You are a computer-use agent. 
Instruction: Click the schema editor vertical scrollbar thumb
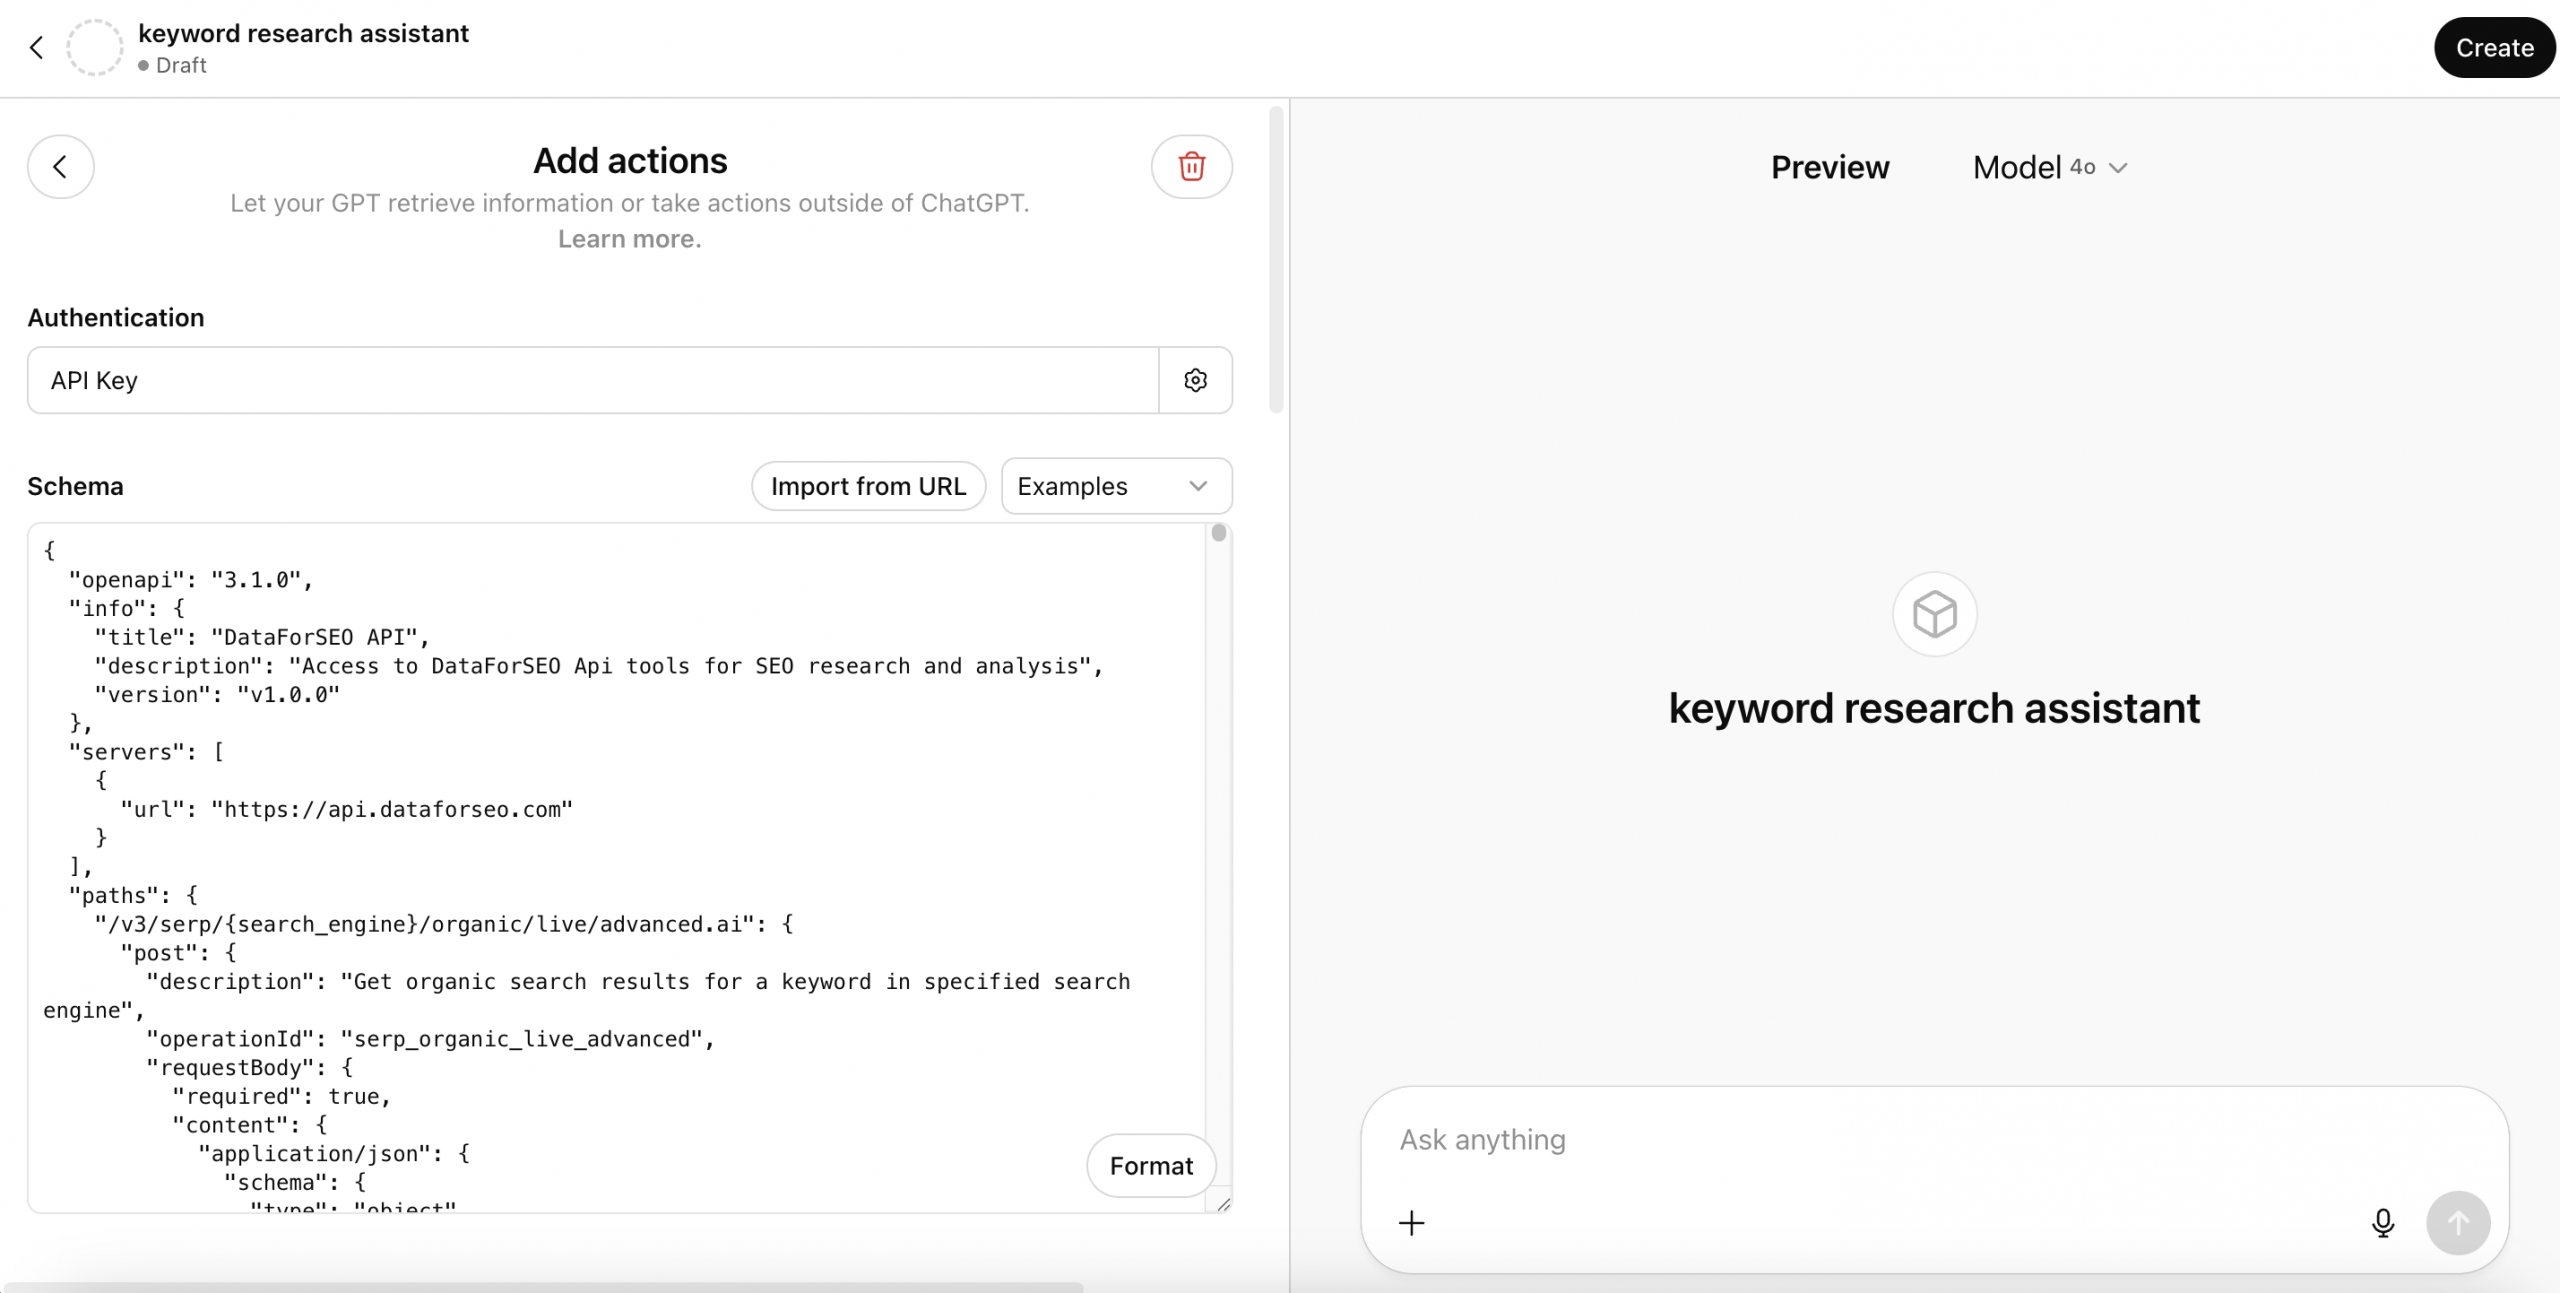[x=1218, y=533]
